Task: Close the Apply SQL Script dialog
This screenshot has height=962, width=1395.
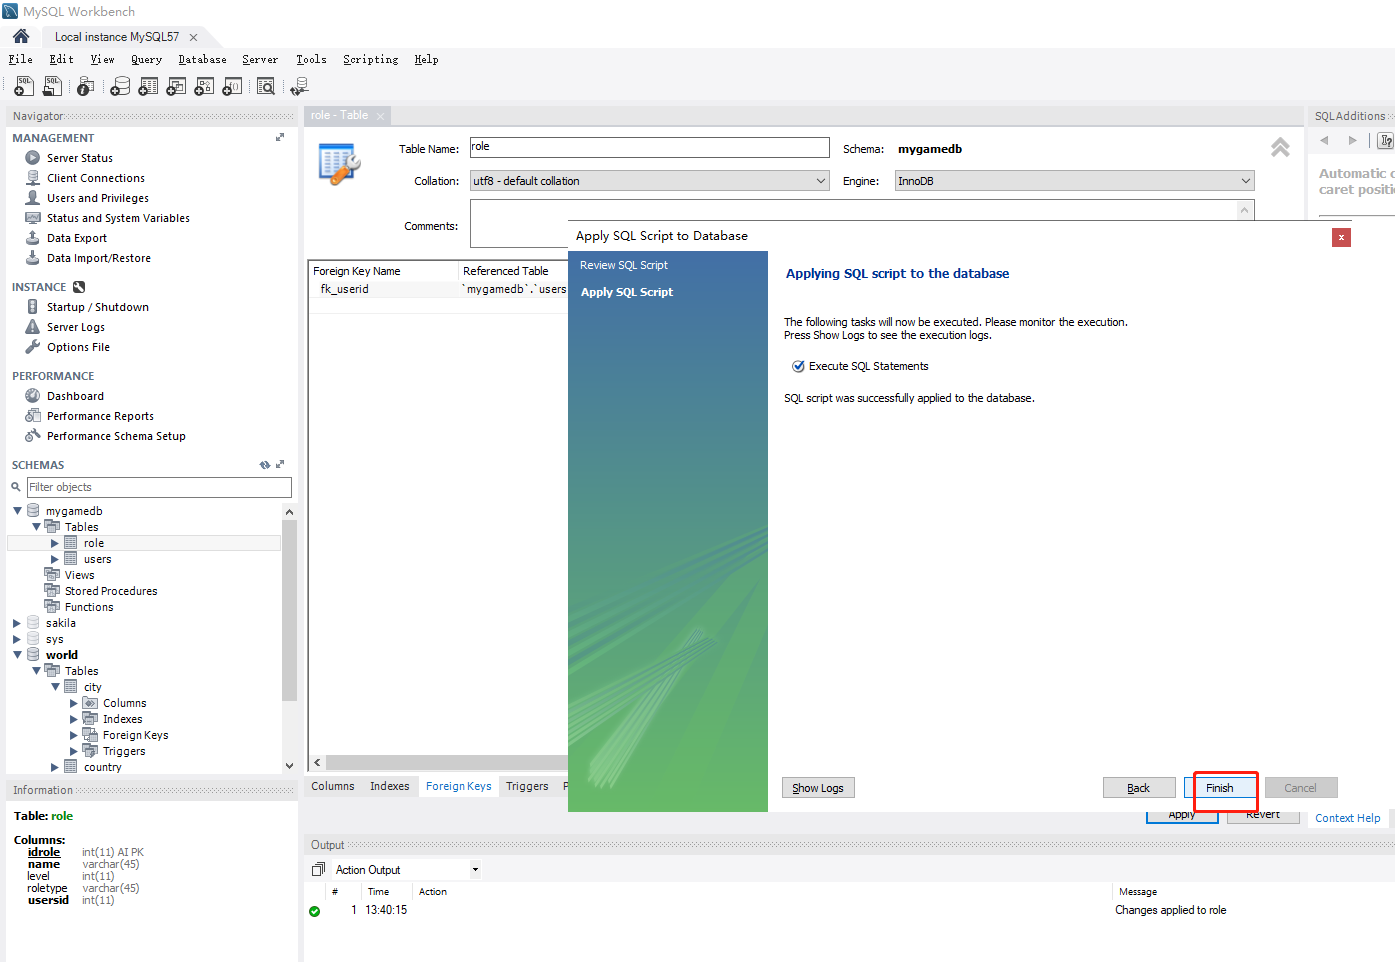Action: coord(1341,237)
